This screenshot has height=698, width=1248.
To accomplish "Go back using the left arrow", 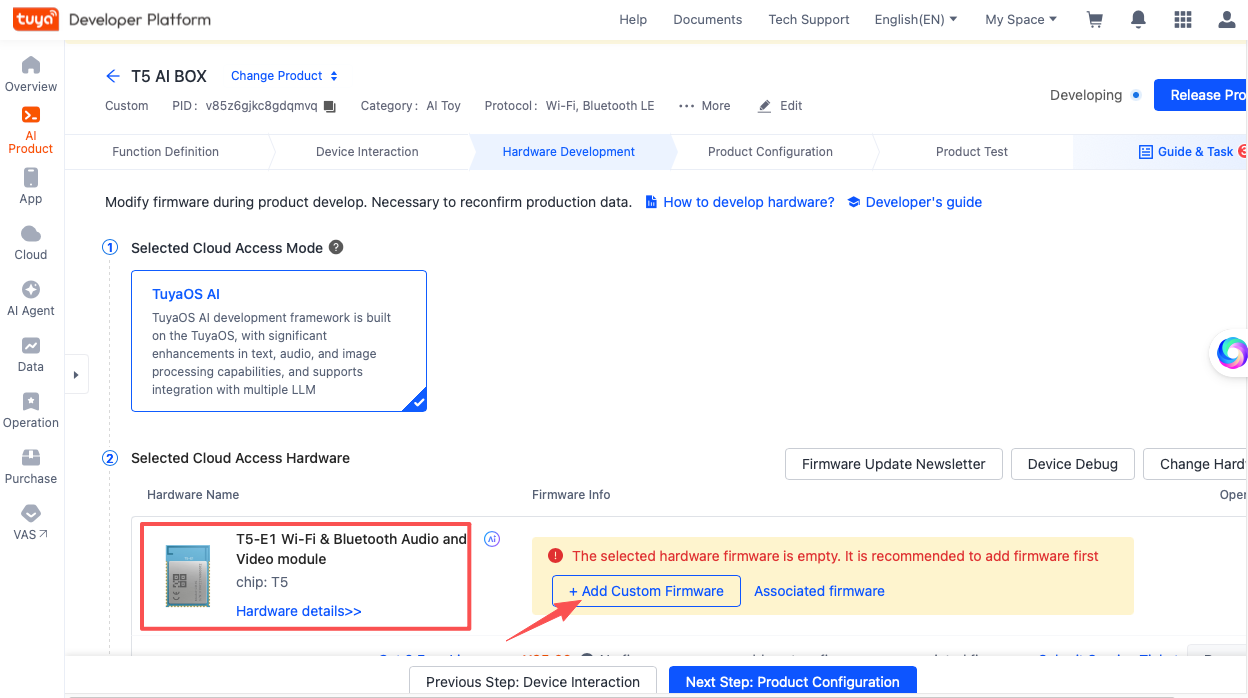I will [x=113, y=76].
